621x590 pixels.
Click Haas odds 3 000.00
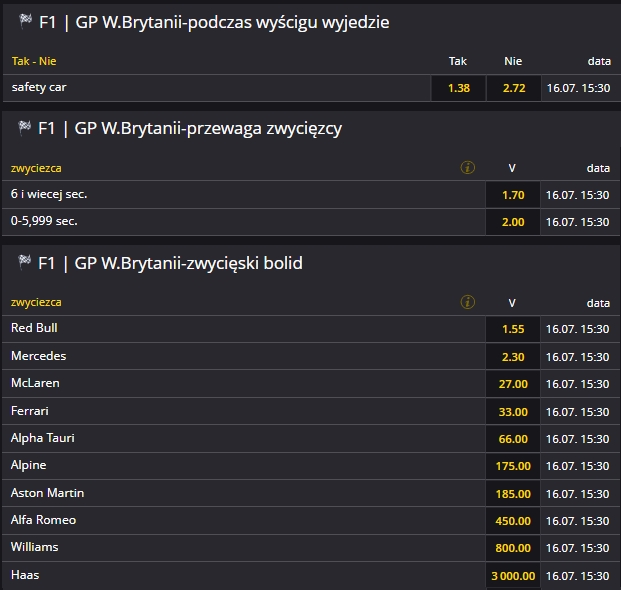pos(513,576)
